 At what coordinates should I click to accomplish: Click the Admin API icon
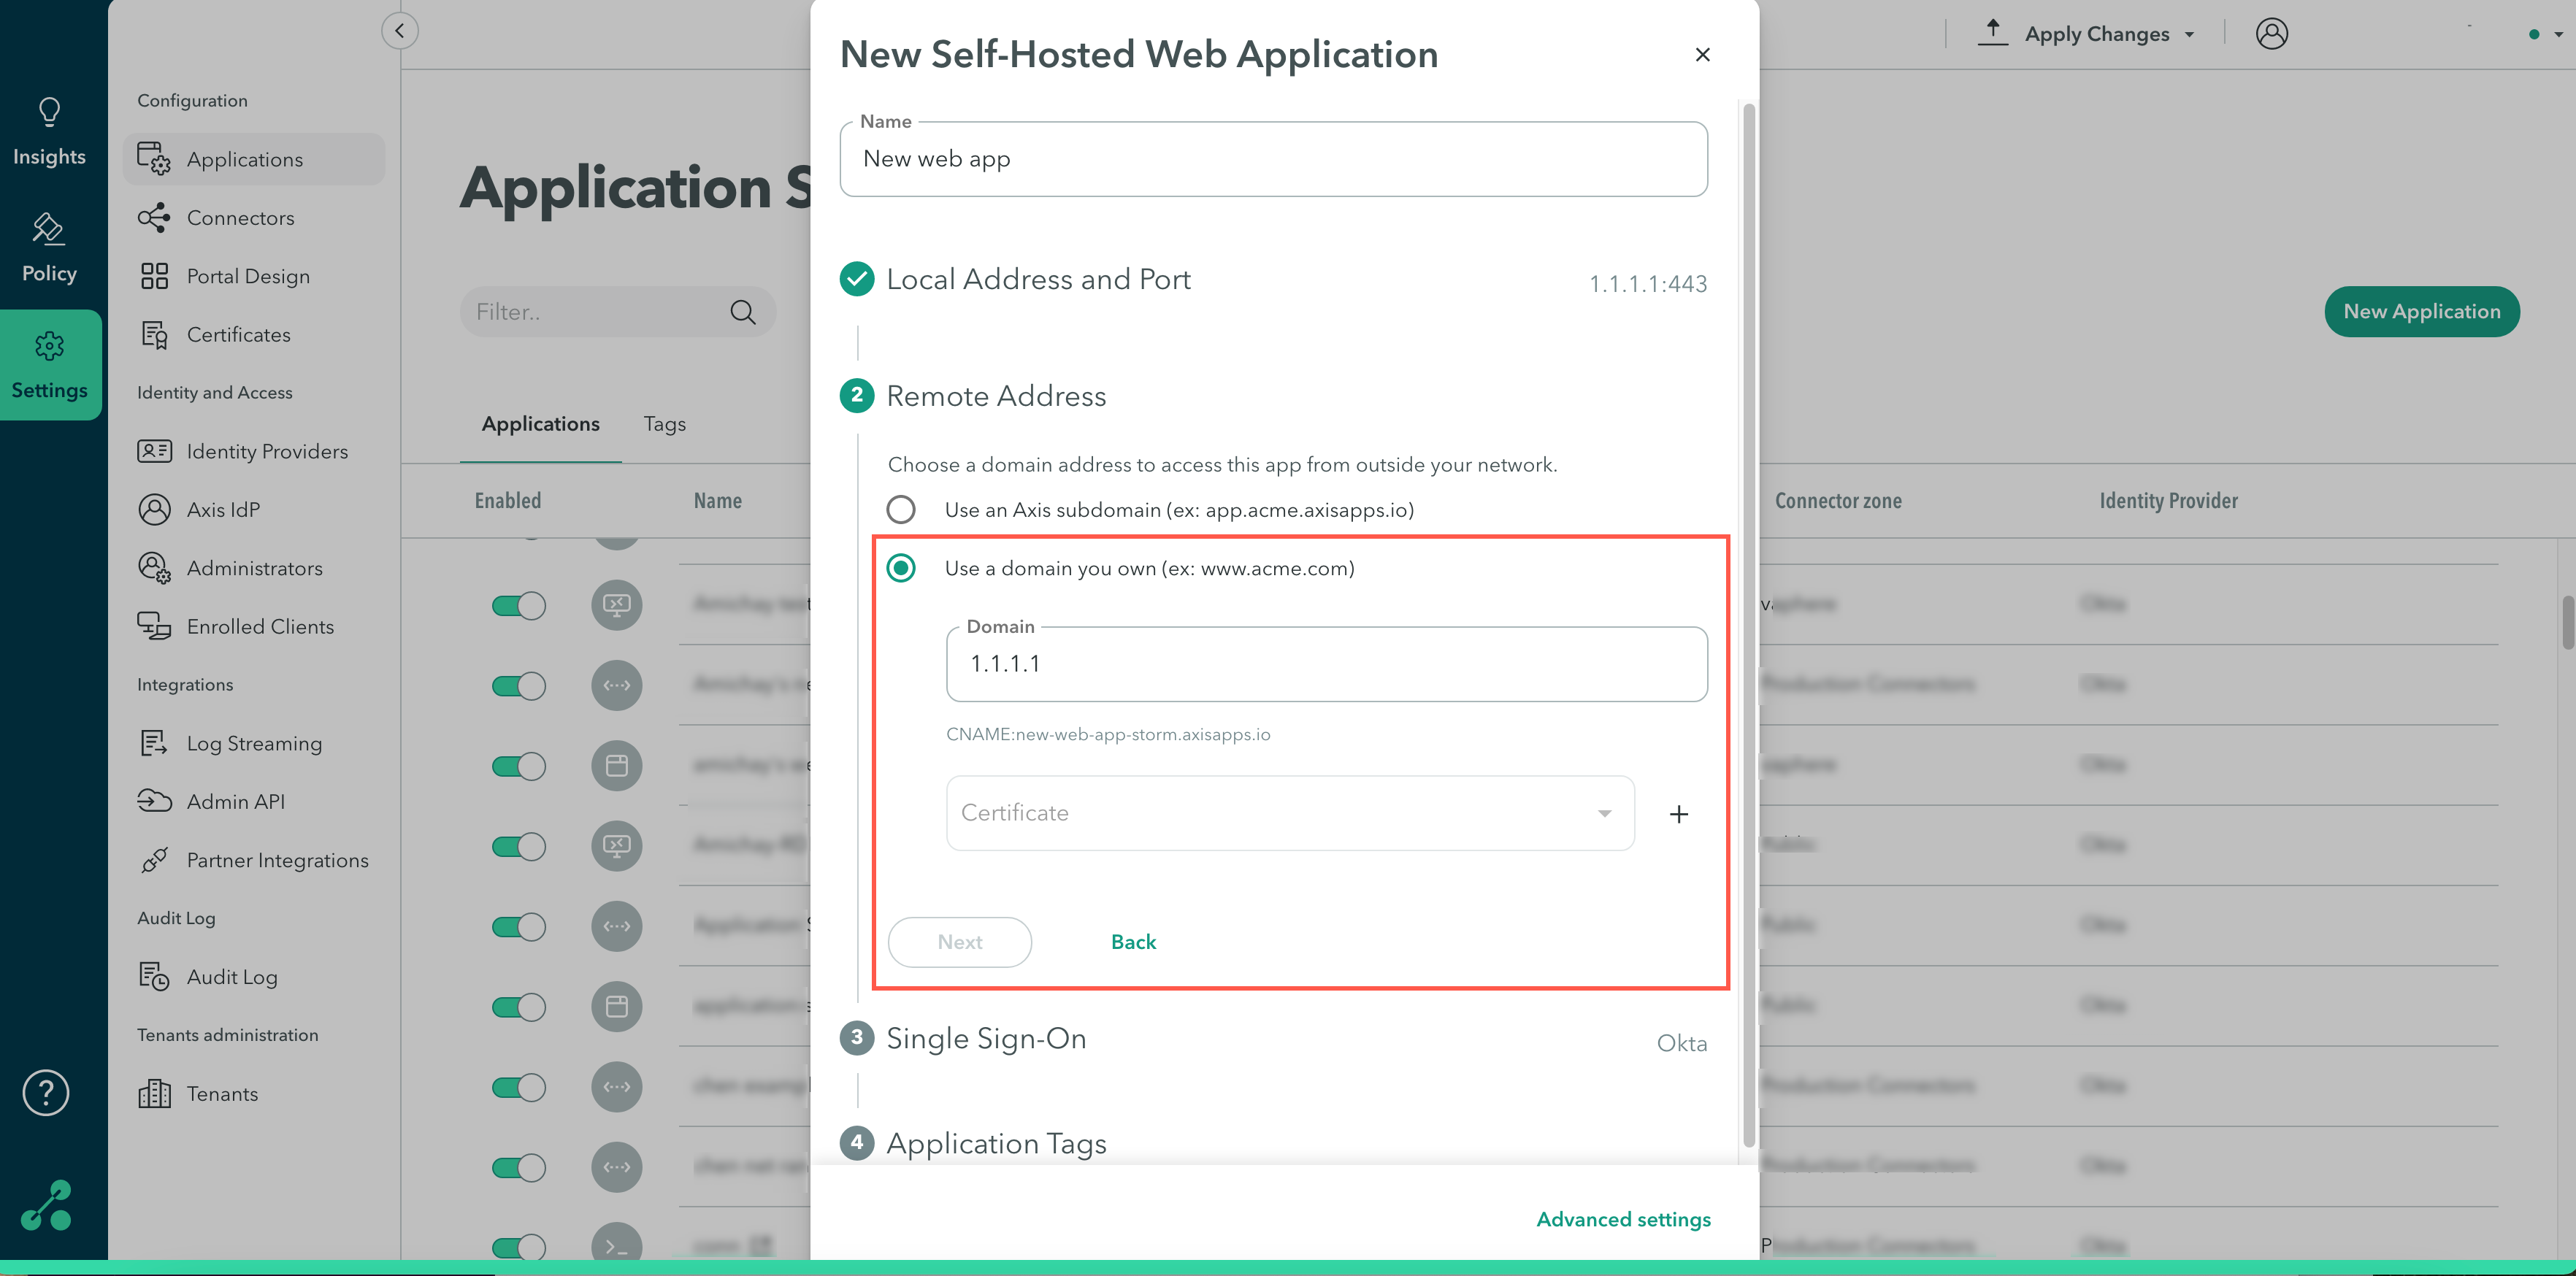pyautogui.click(x=154, y=801)
